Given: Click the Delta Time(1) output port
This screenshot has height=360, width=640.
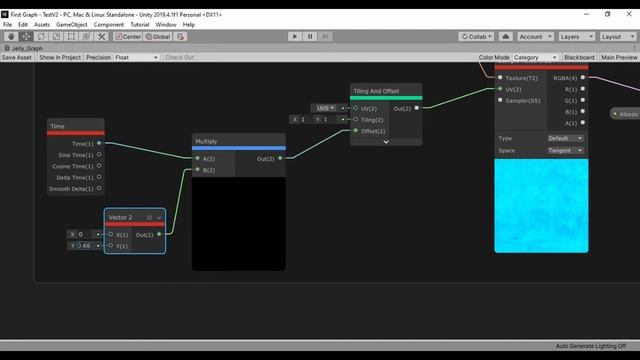Looking at the screenshot, I should [x=99, y=177].
